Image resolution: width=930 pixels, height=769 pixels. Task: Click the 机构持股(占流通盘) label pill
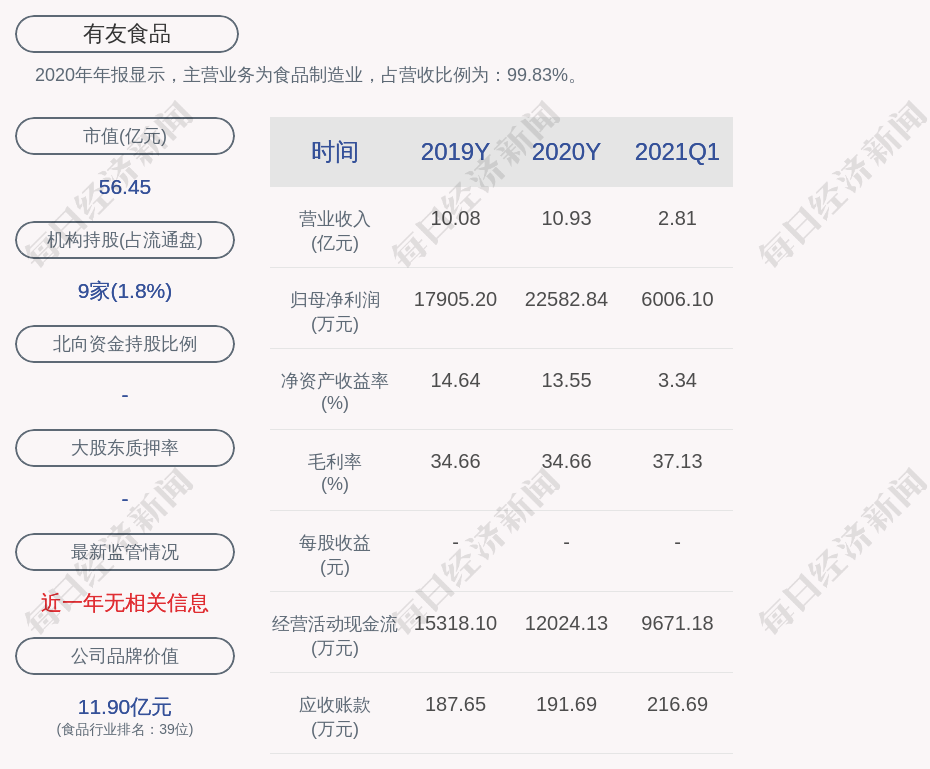125,240
